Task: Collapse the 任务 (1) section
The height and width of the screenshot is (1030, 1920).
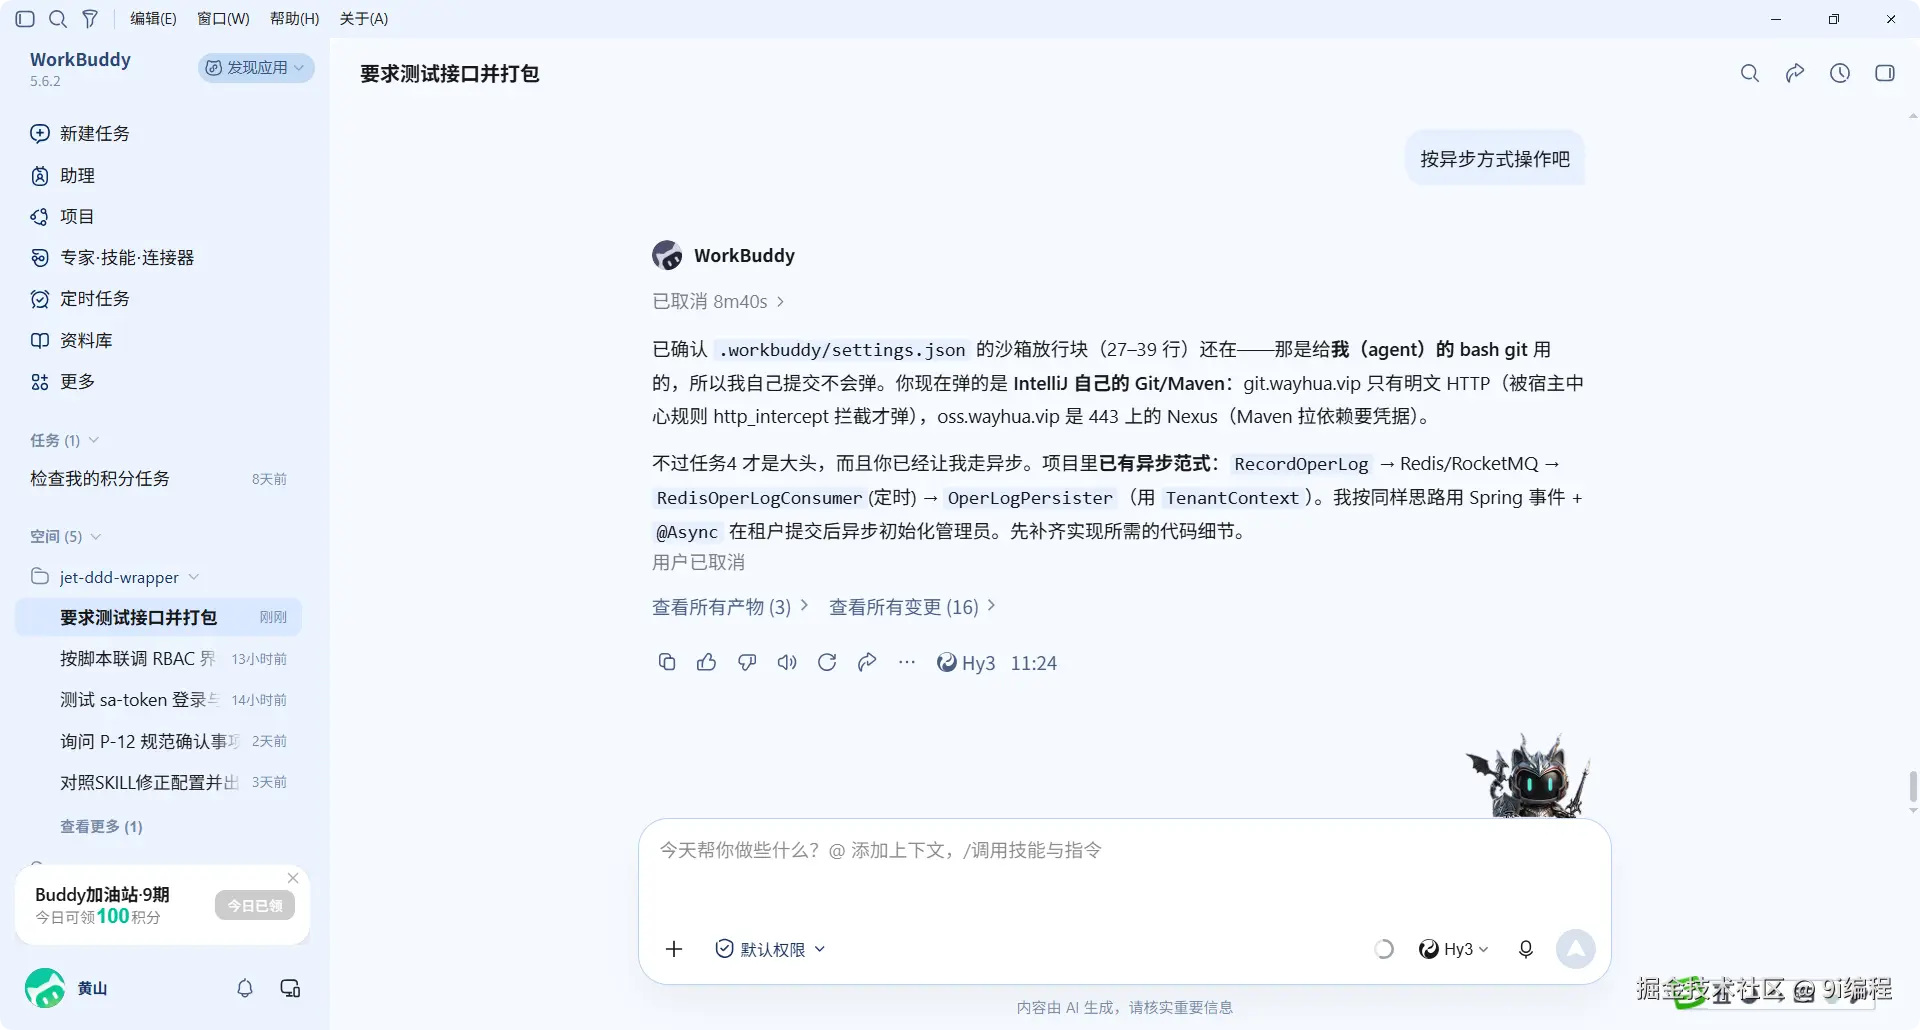Action: 64,441
